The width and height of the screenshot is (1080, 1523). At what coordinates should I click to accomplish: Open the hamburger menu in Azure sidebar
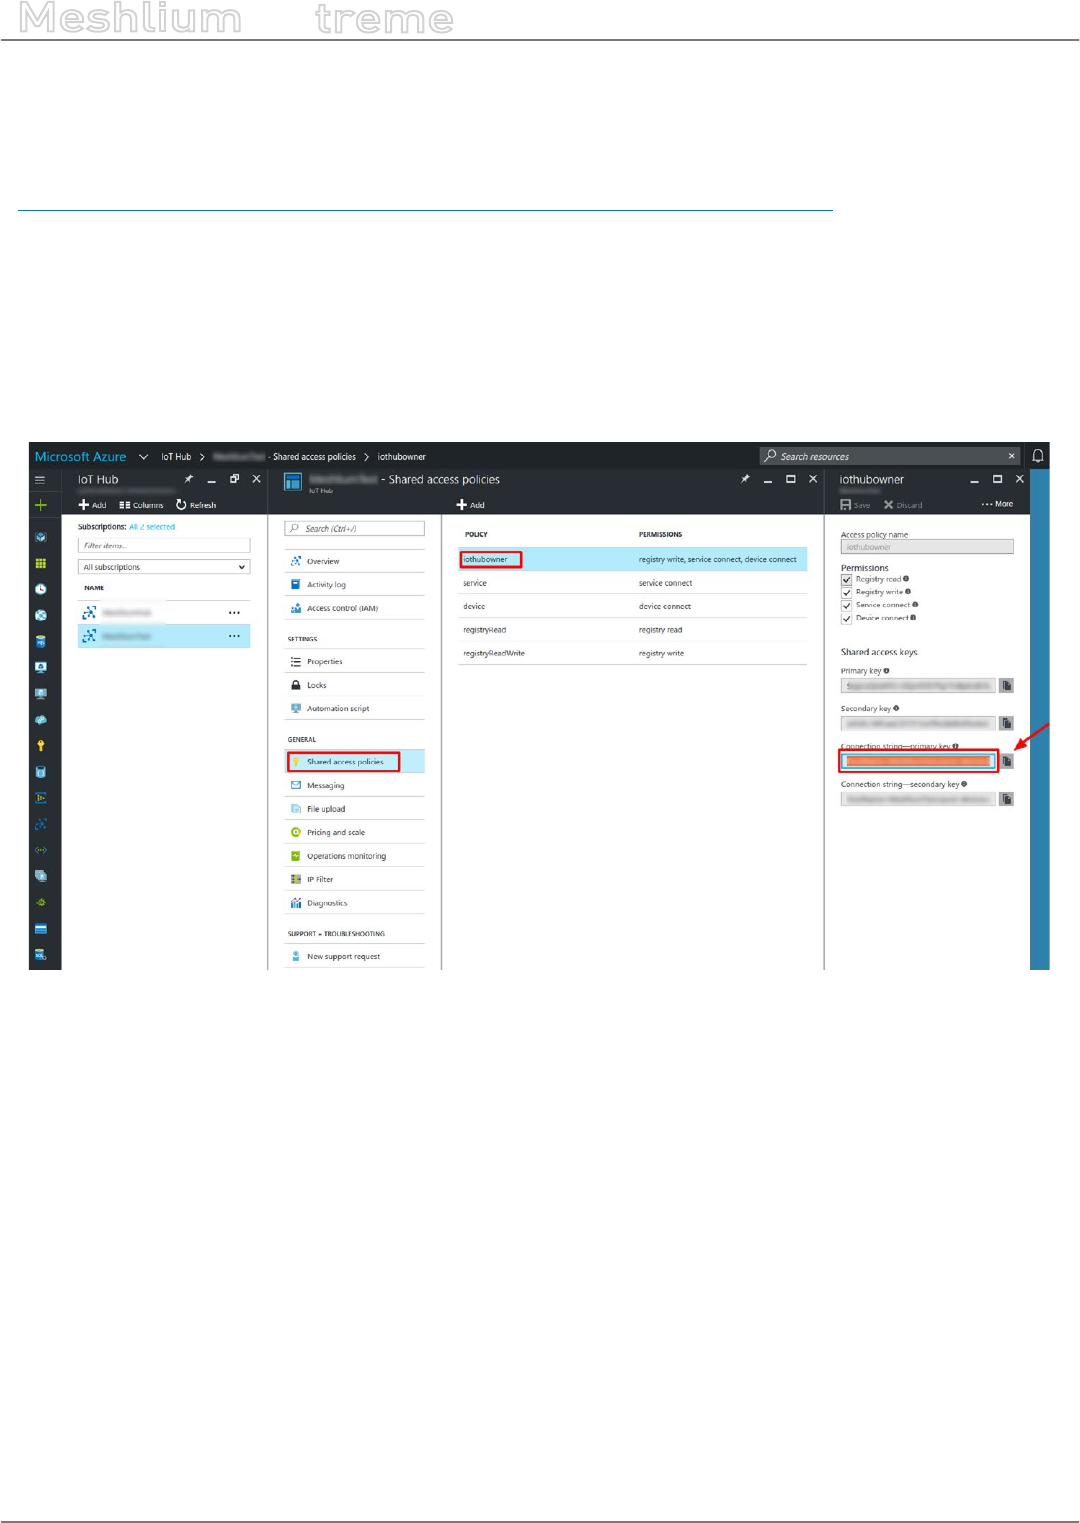40,480
